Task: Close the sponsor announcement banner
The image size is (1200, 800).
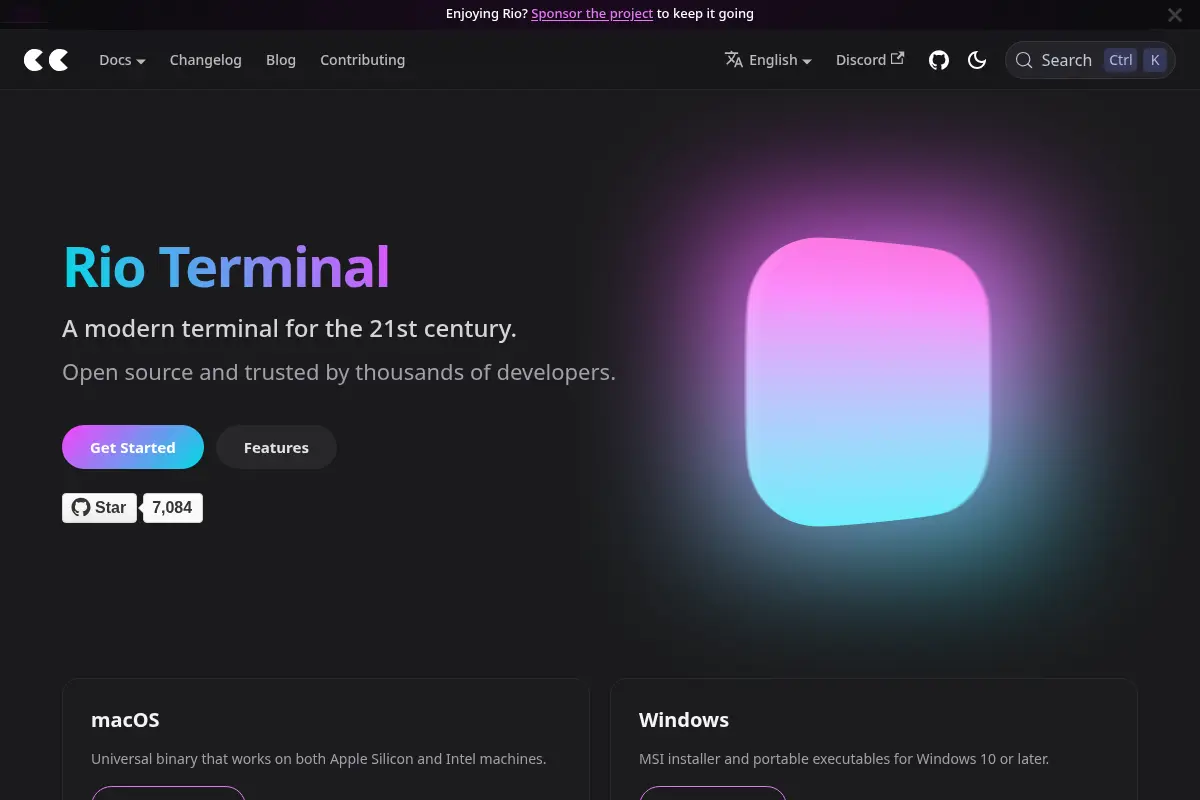Action: click(1175, 15)
